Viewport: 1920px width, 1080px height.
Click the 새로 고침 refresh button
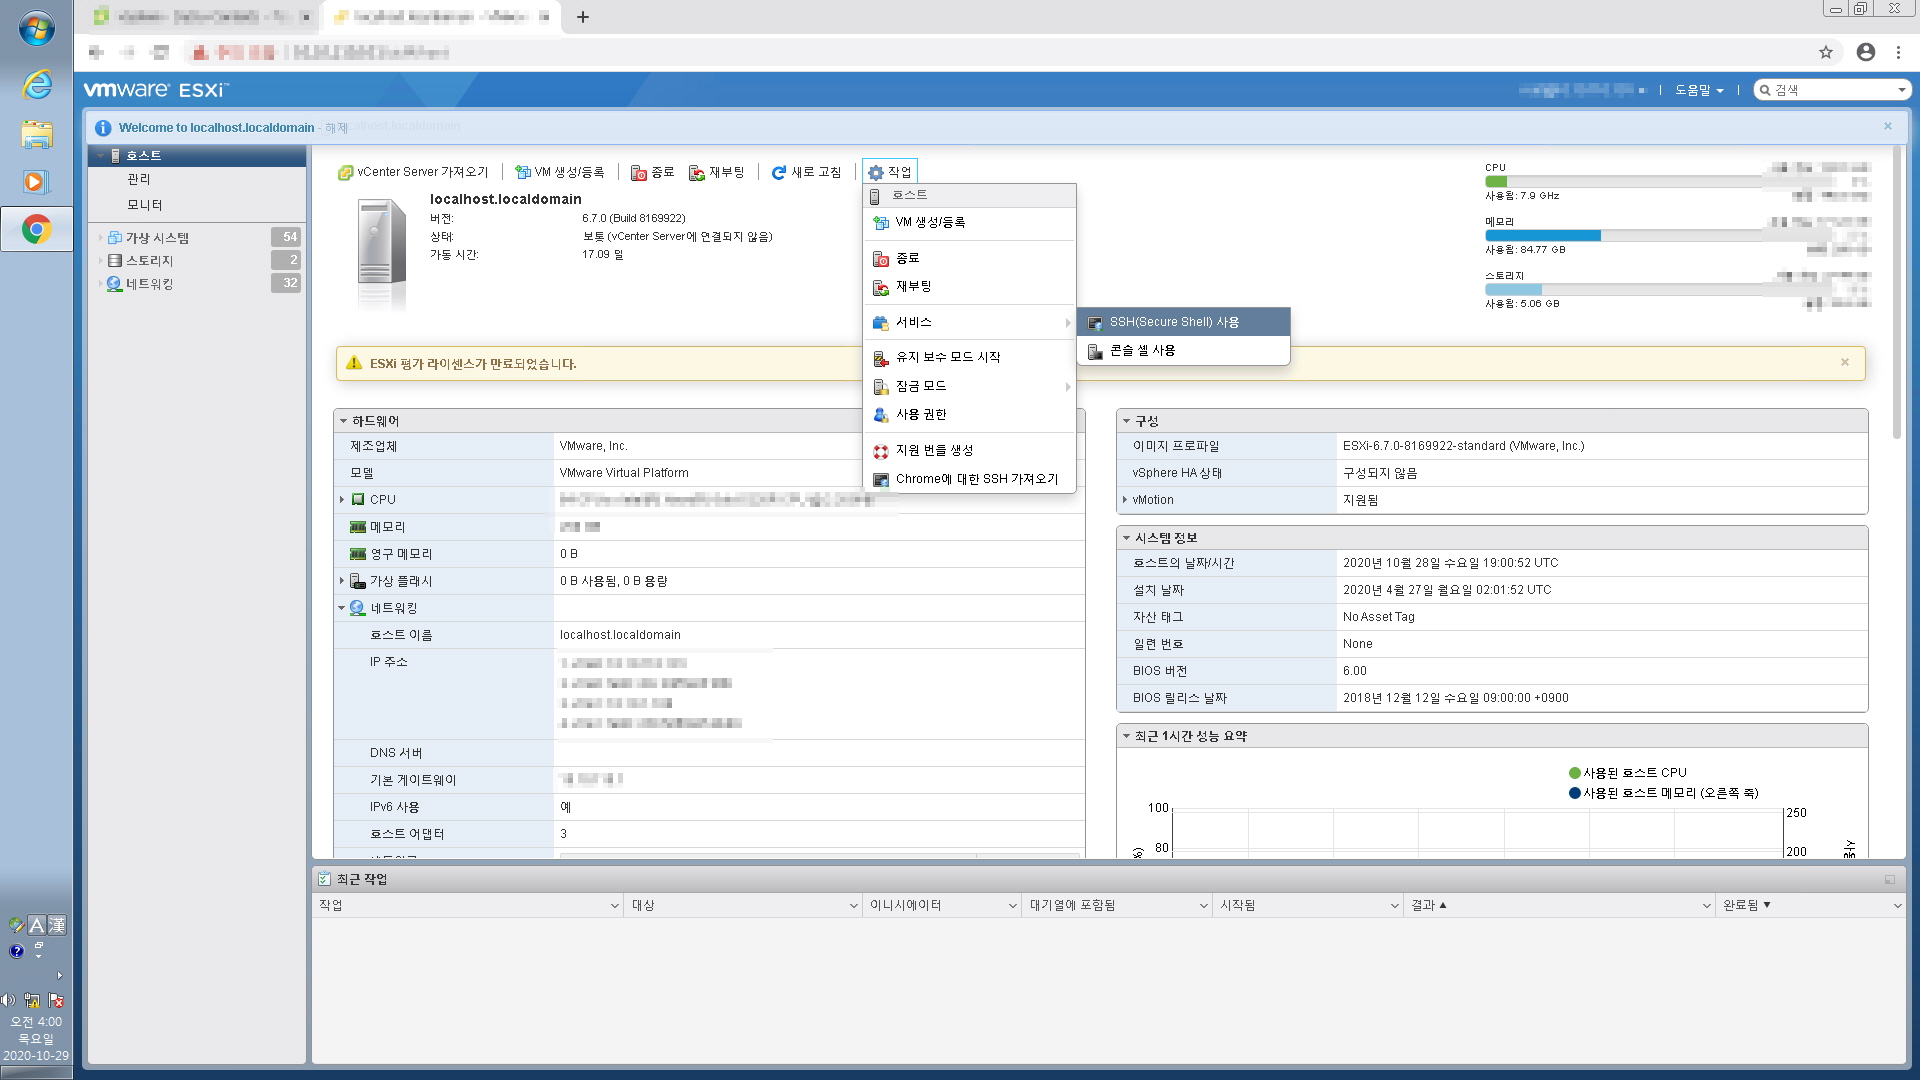(x=806, y=172)
